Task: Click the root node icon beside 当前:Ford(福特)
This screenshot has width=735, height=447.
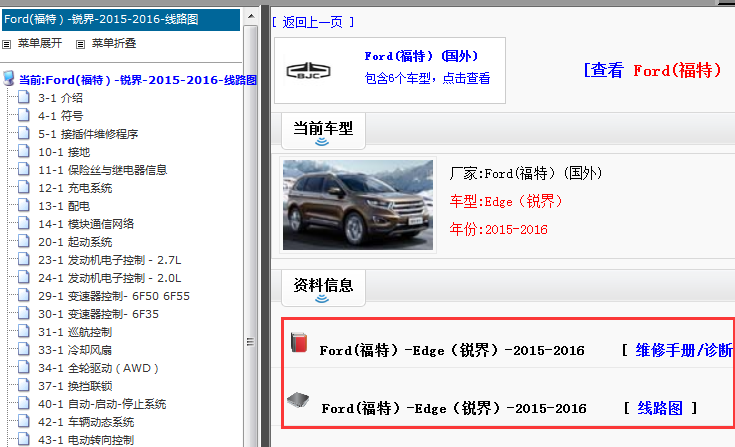Action: click(x=8, y=78)
